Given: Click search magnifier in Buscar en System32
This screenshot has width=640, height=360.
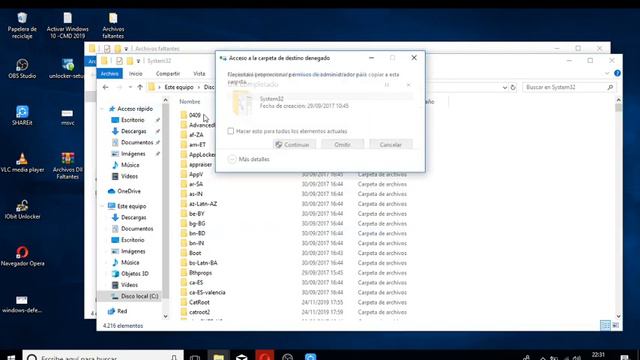Looking at the screenshot, I should [610, 87].
